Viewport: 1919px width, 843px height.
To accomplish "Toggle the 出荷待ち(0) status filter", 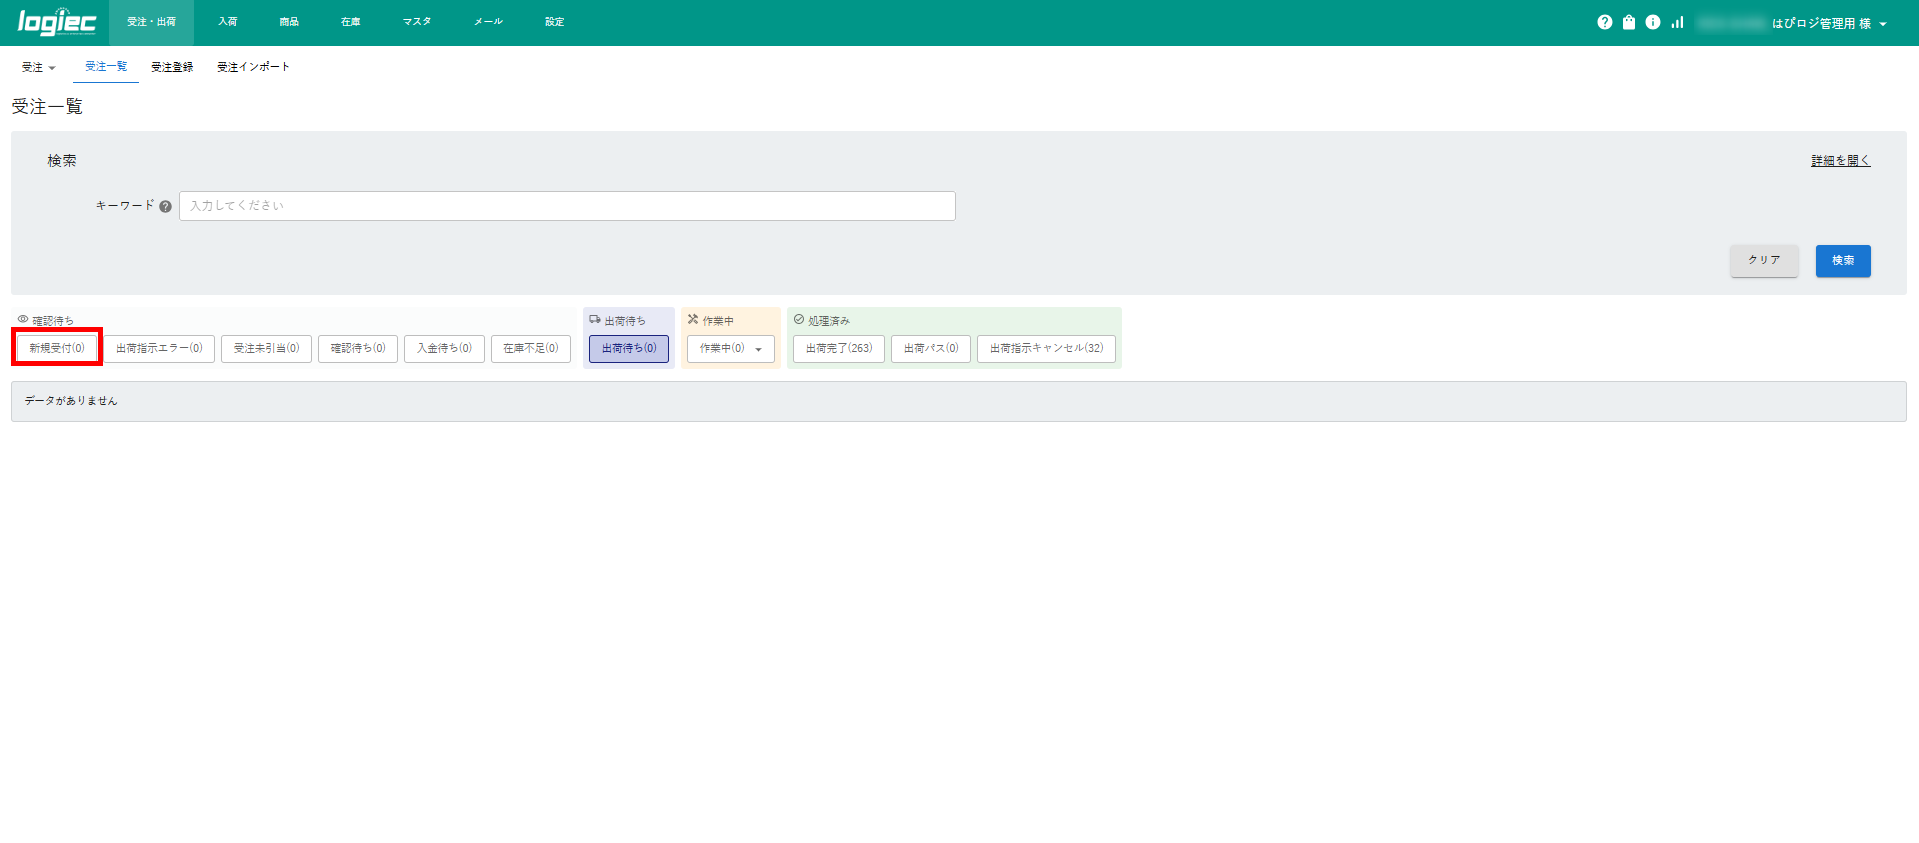I will [629, 348].
